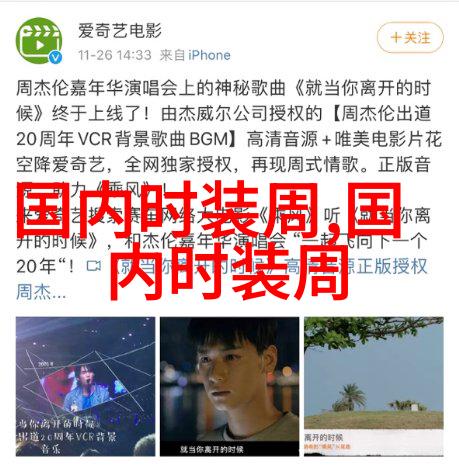Tap the 就当你离开的时候 subtitle on middle image
459x466 pixels.
coord(212,449)
